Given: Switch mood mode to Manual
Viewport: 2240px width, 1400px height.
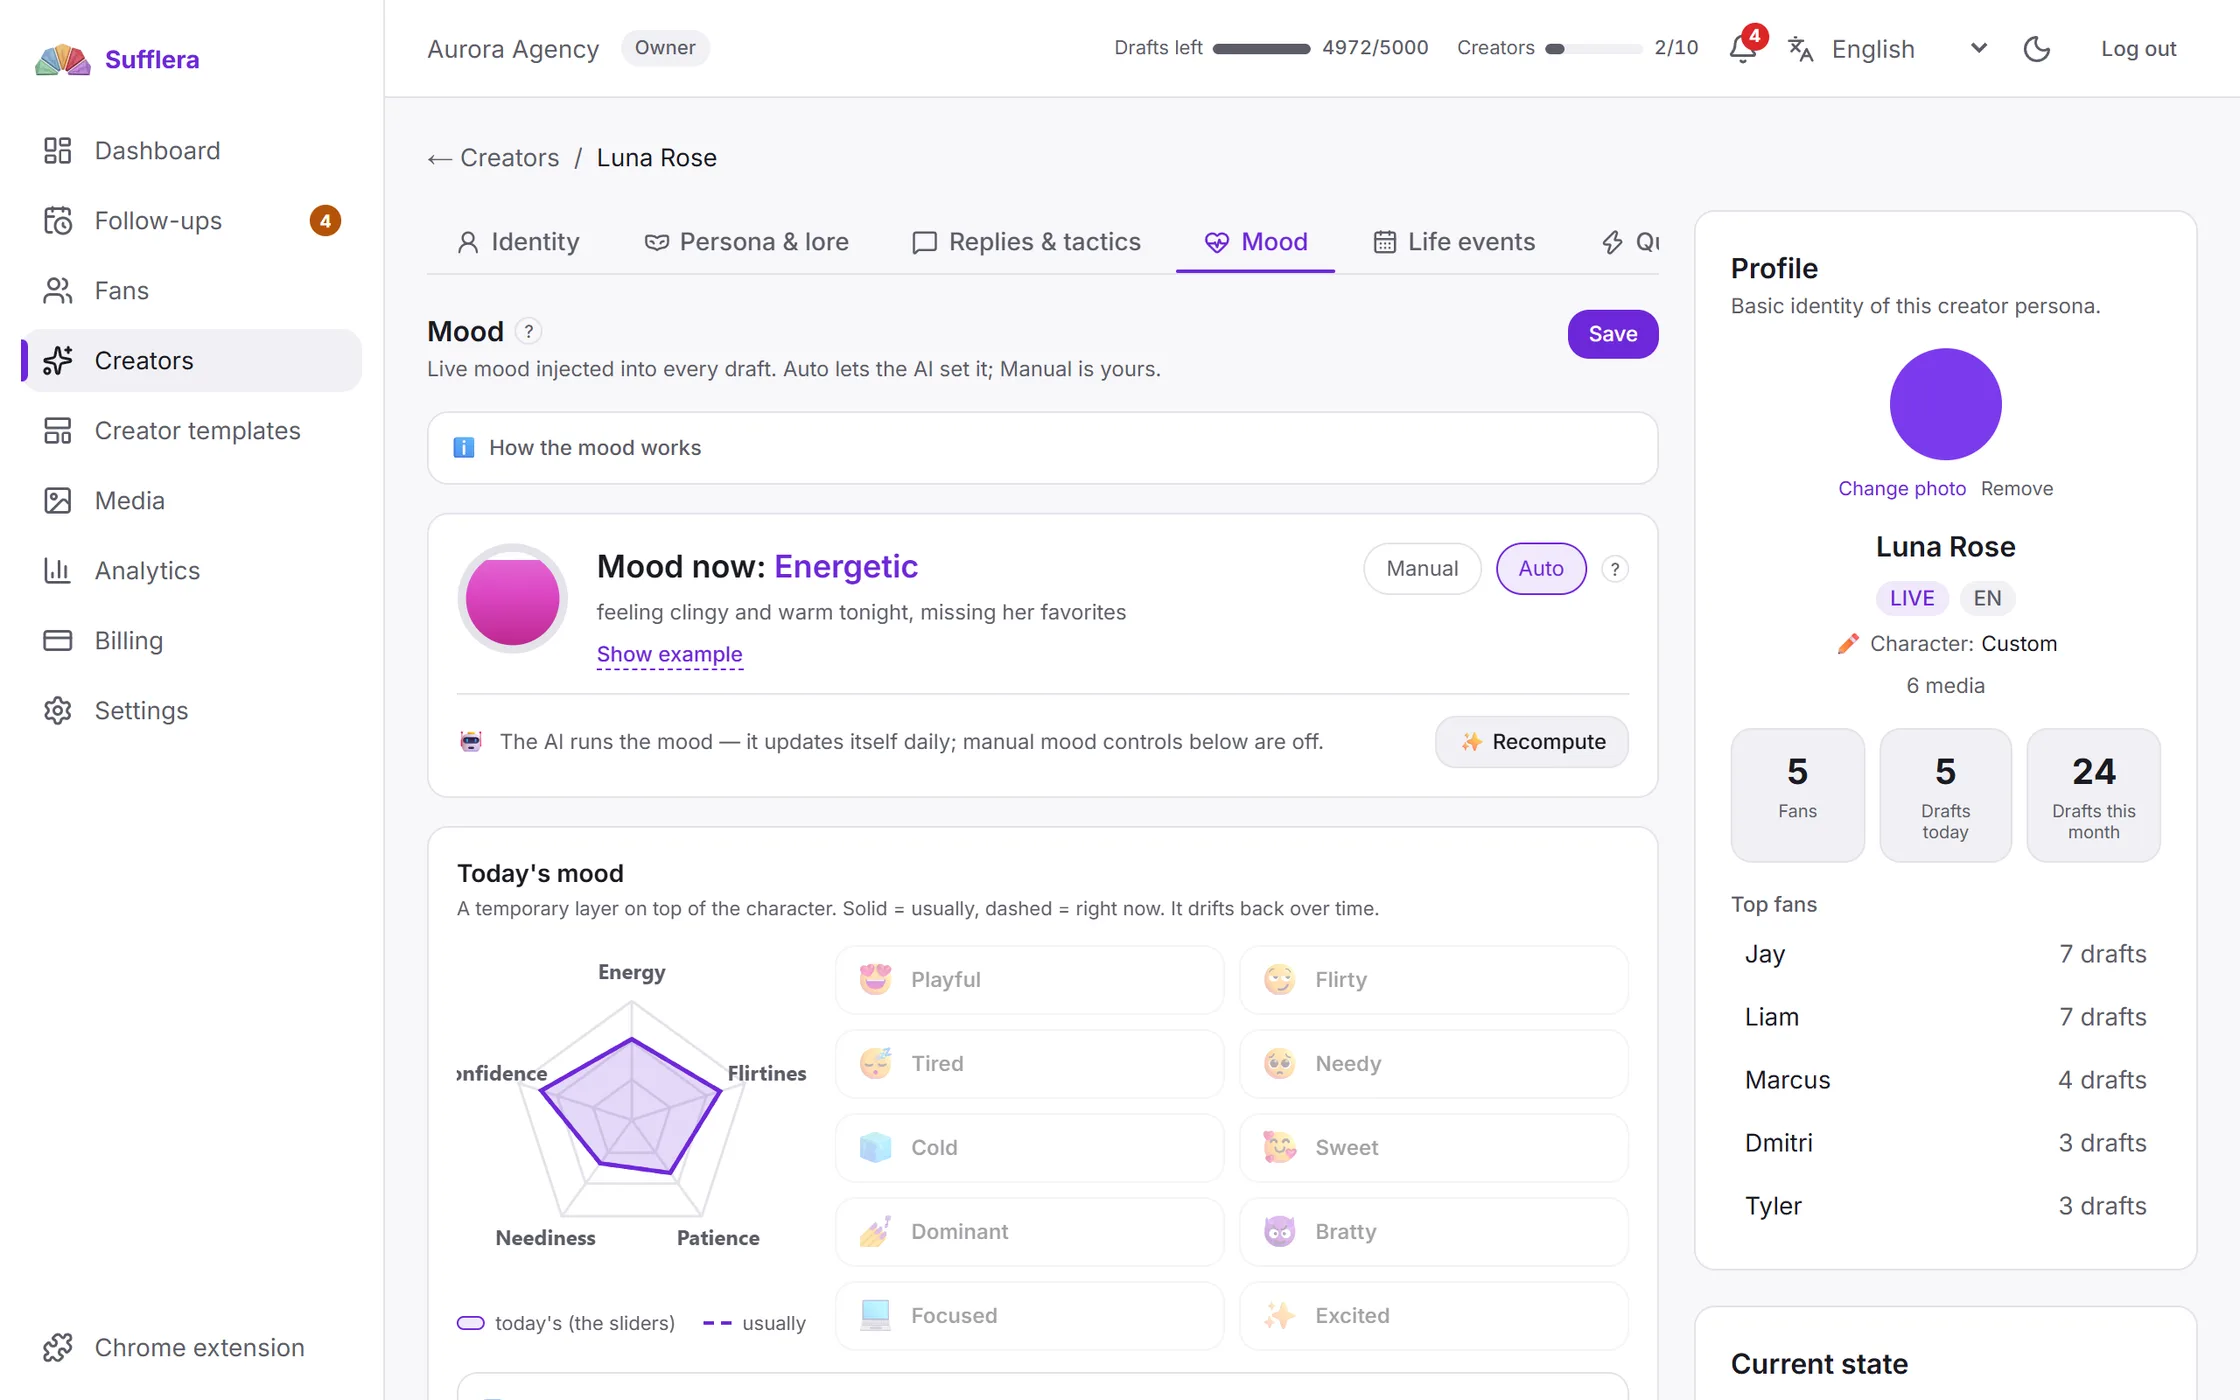Looking at the screenshot, I should (x=1422, y=568).
